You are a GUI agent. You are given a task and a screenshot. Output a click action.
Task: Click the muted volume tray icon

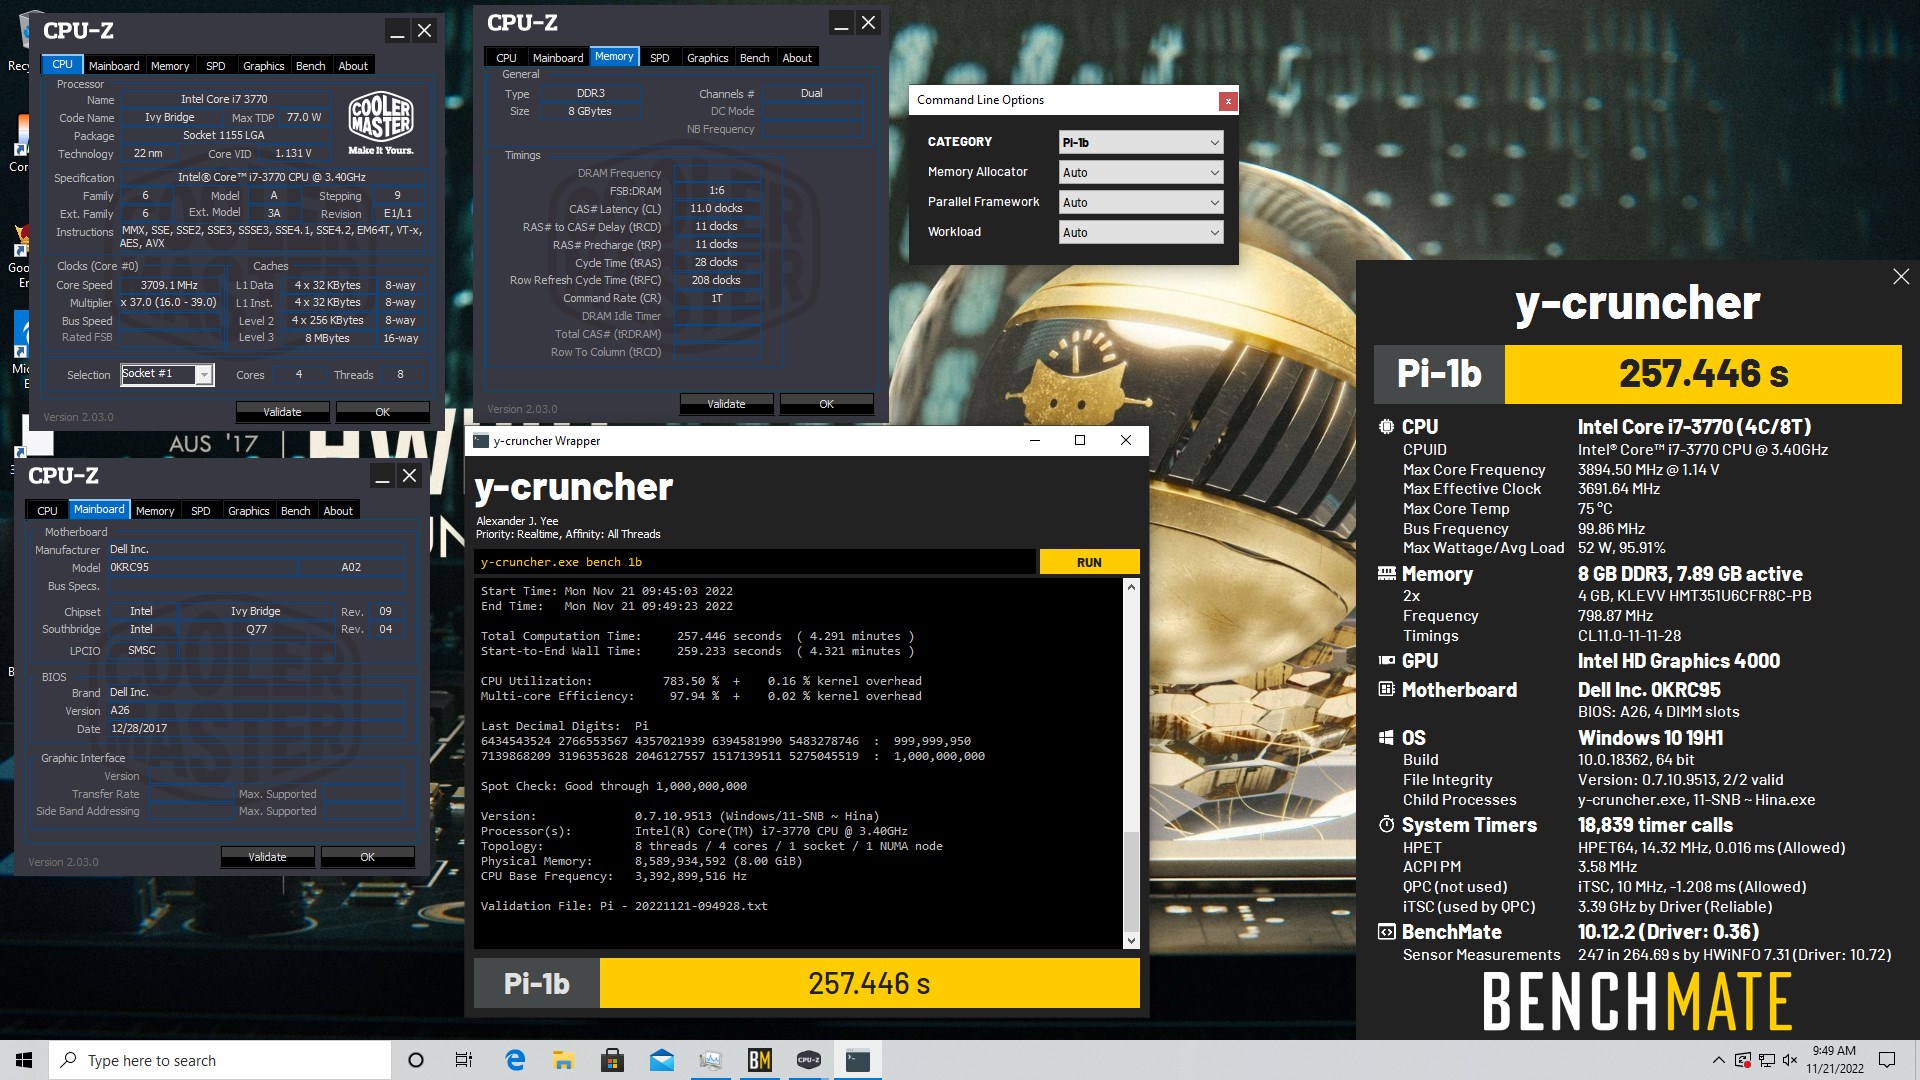point(1790,1060)
